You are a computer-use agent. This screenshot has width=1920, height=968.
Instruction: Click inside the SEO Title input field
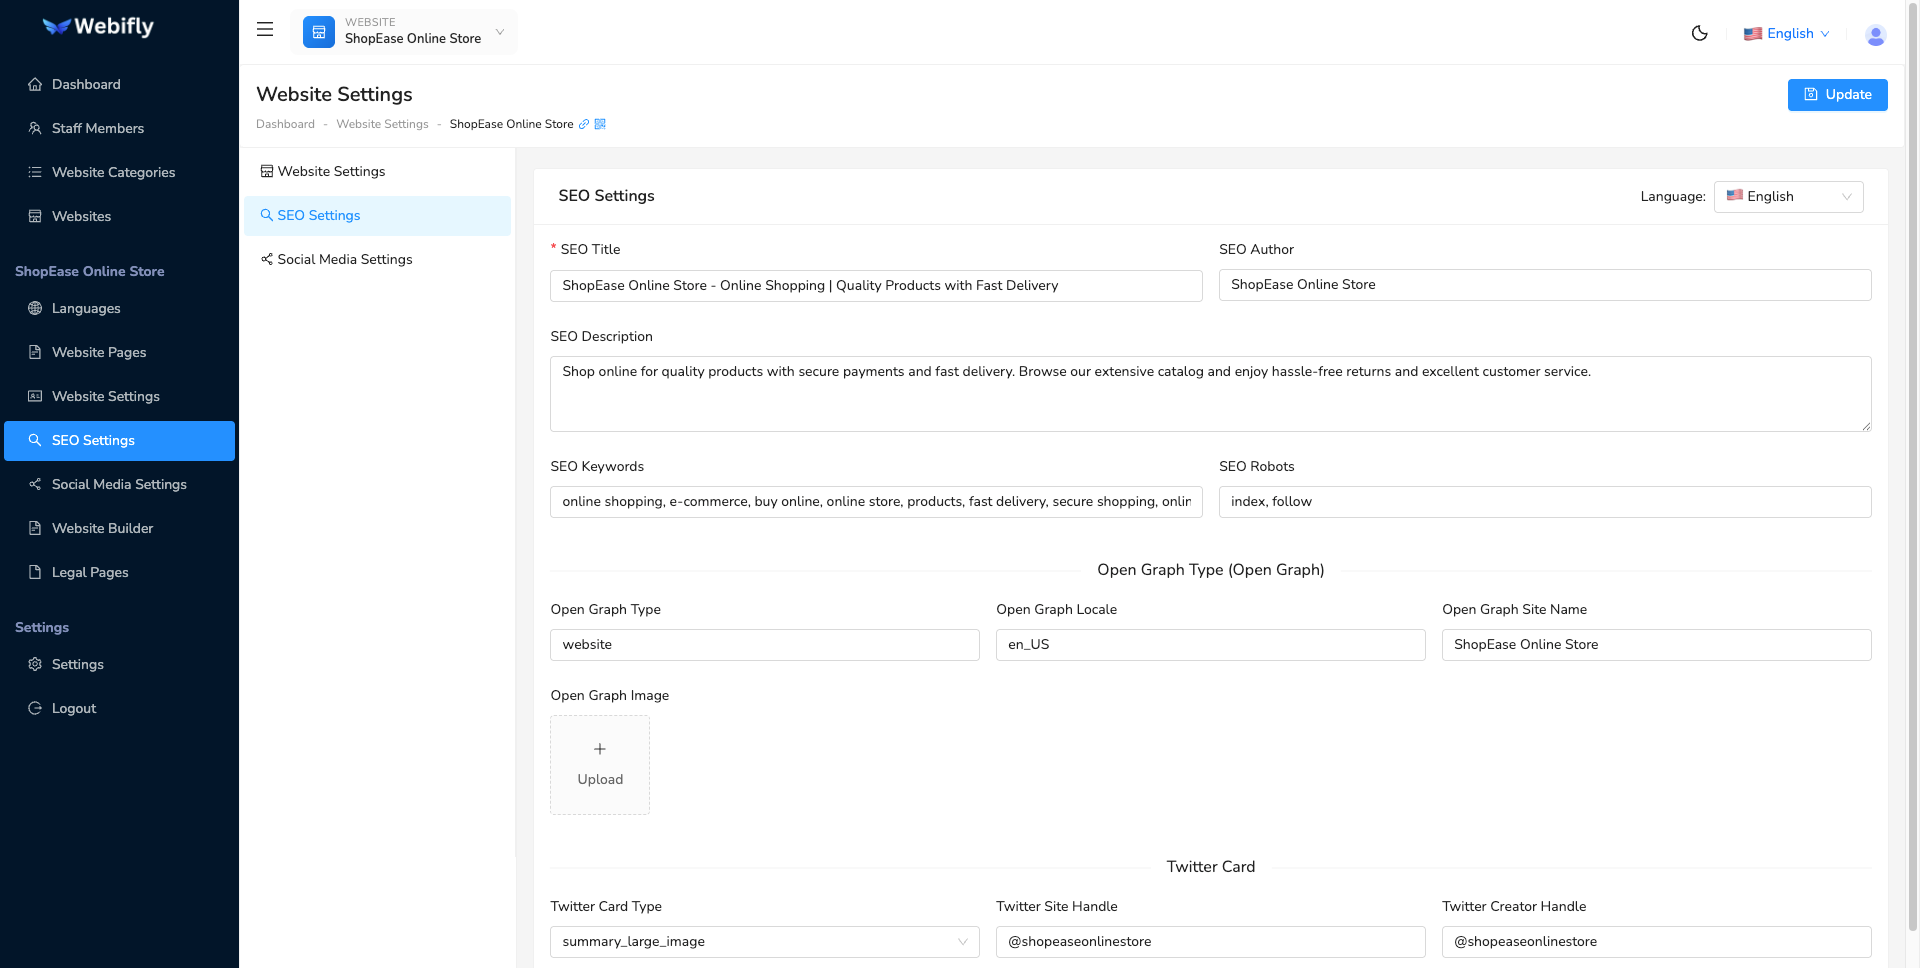(875, 285)
